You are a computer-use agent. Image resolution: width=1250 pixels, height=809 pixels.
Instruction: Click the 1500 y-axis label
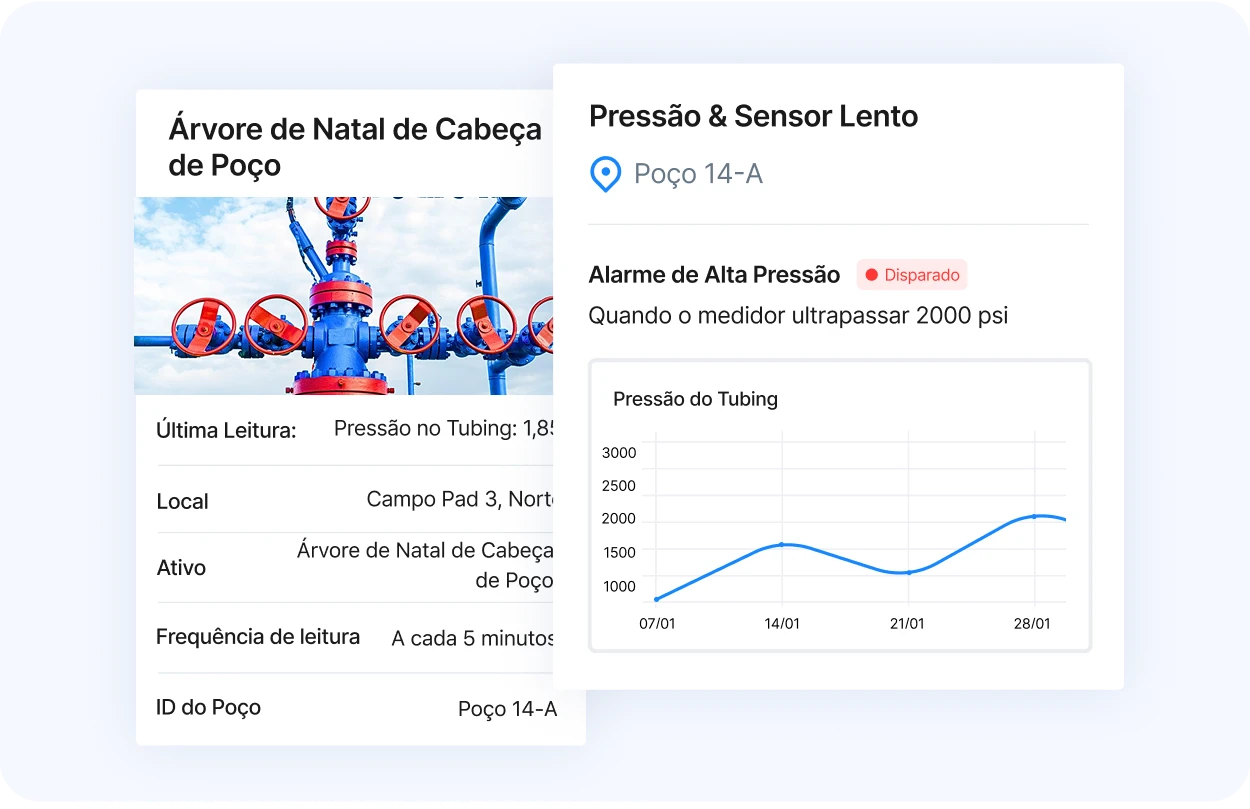[619, 552]
